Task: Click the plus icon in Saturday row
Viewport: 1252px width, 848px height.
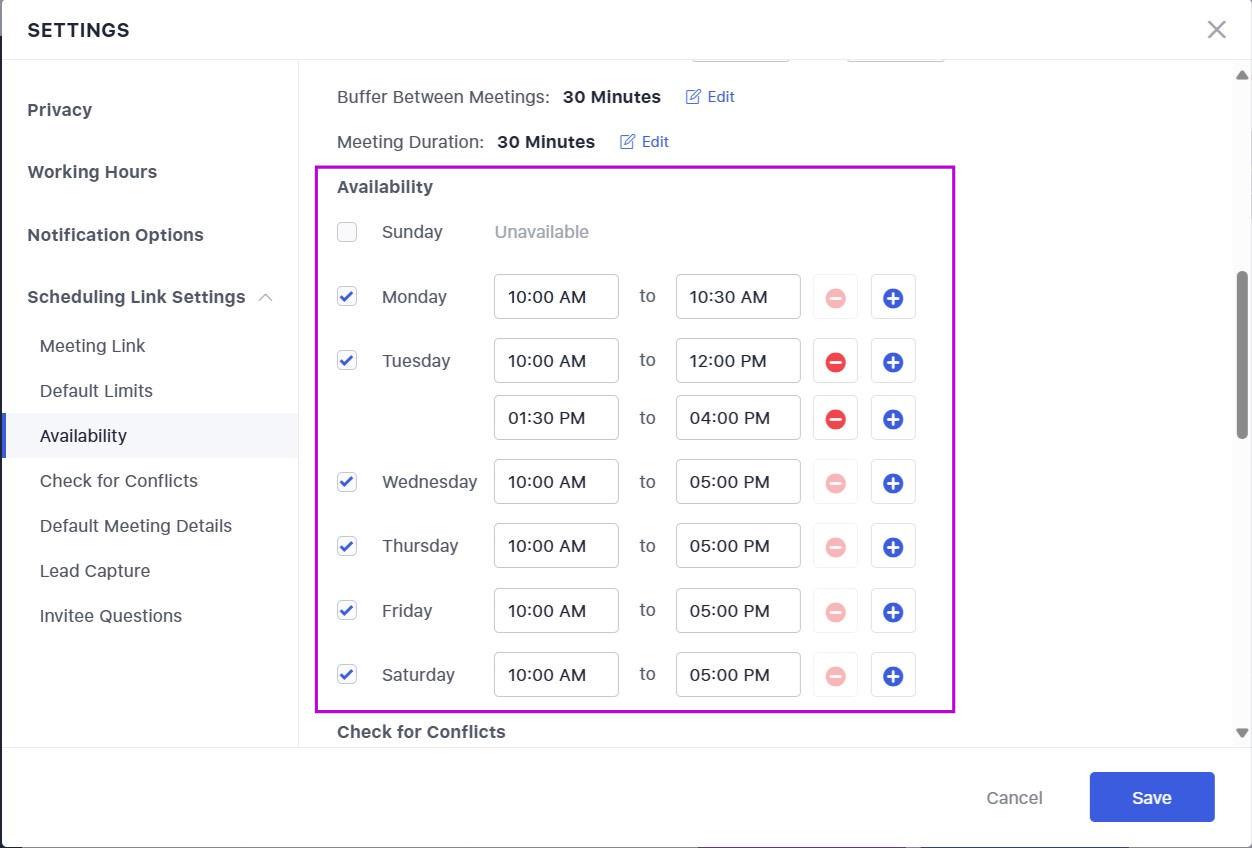Action: (893, 676)
